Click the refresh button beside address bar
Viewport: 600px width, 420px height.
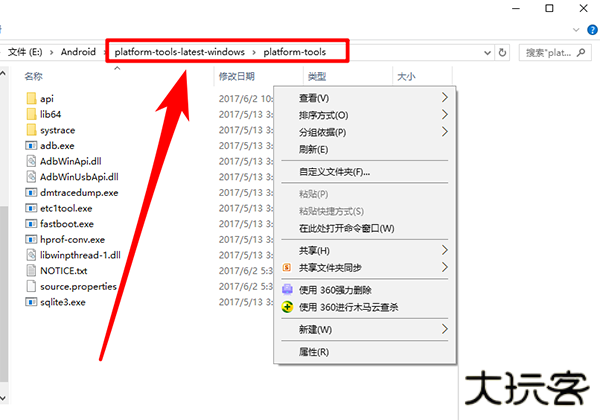coord(503,51)
